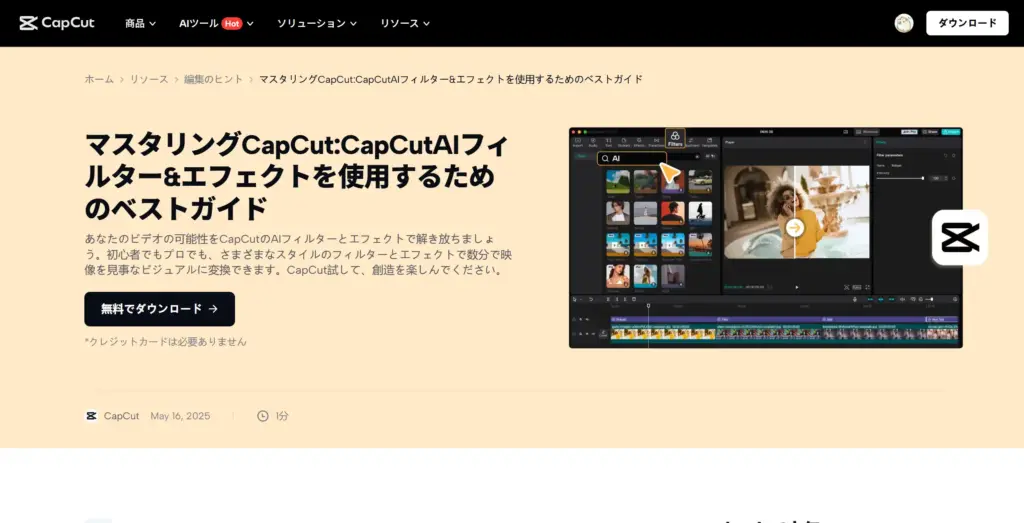The height and width of the screenshot is (523, 1024).
Task: Click the main article heading マスタリングCapCut
Action: [296, 176]
